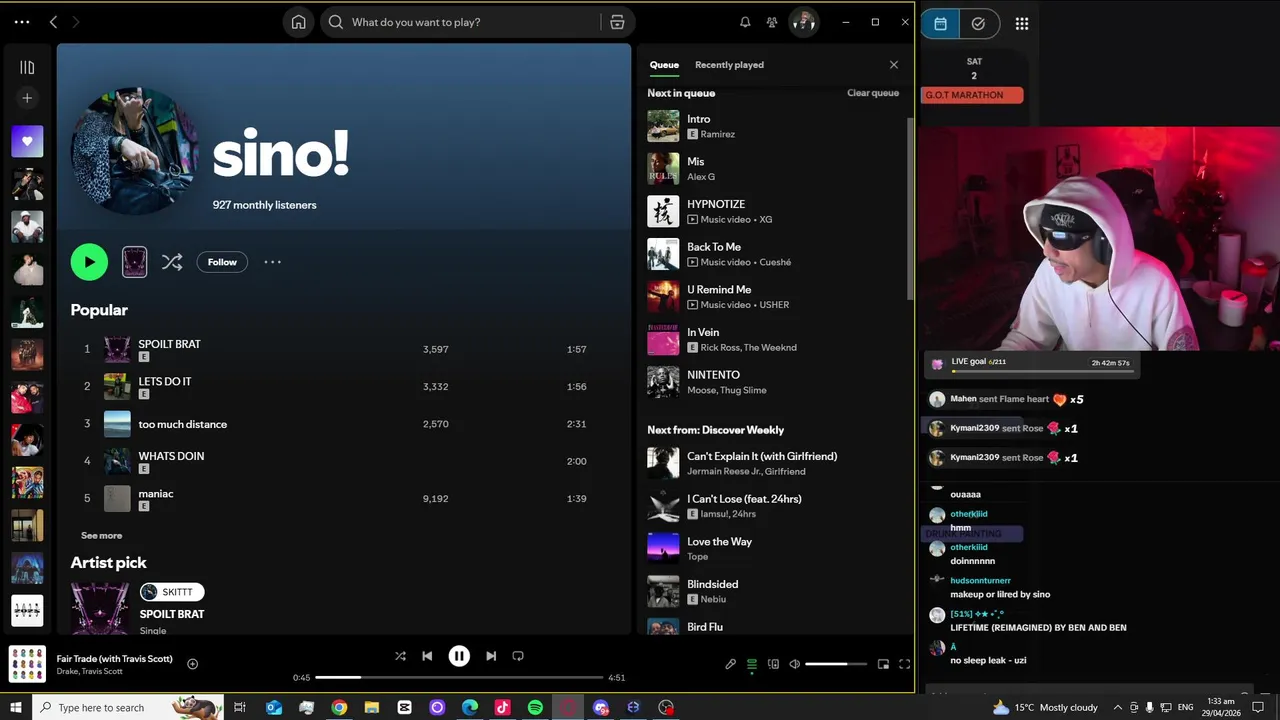Play the track too much distance

(343, 424)
